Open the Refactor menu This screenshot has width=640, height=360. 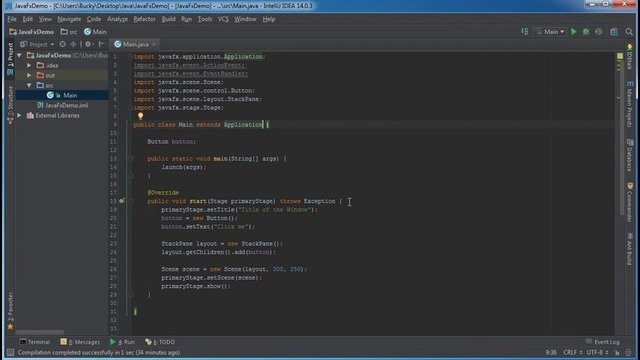[x=144, y=19]
